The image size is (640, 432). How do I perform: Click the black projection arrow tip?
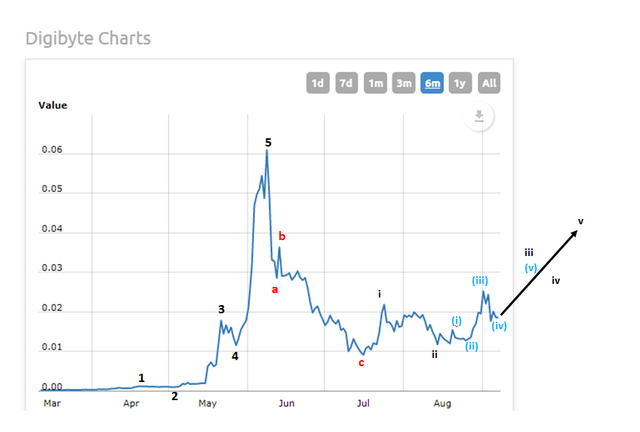(x=577, y=231)
